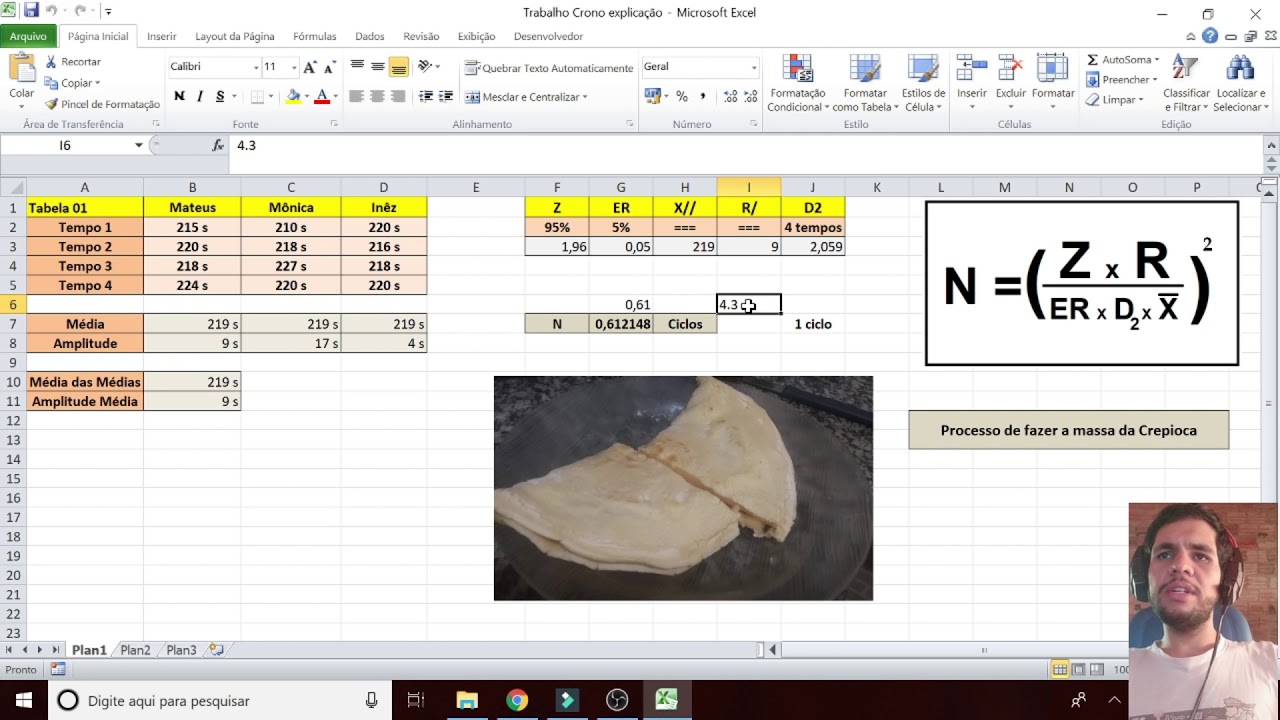1280x720 pixels.
Task: Open the font size 11 dropdown
Action: pos(294,67)
